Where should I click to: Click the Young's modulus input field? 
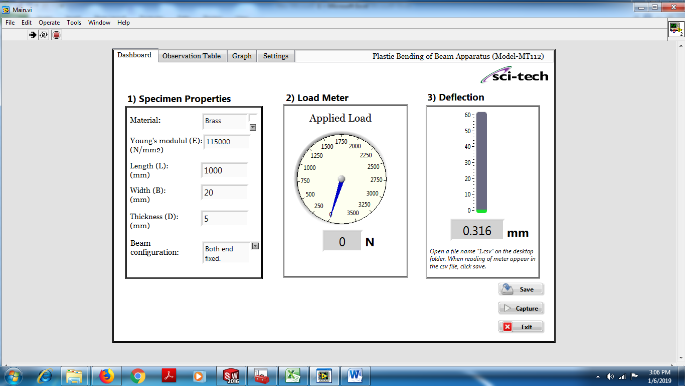[226, 141]
